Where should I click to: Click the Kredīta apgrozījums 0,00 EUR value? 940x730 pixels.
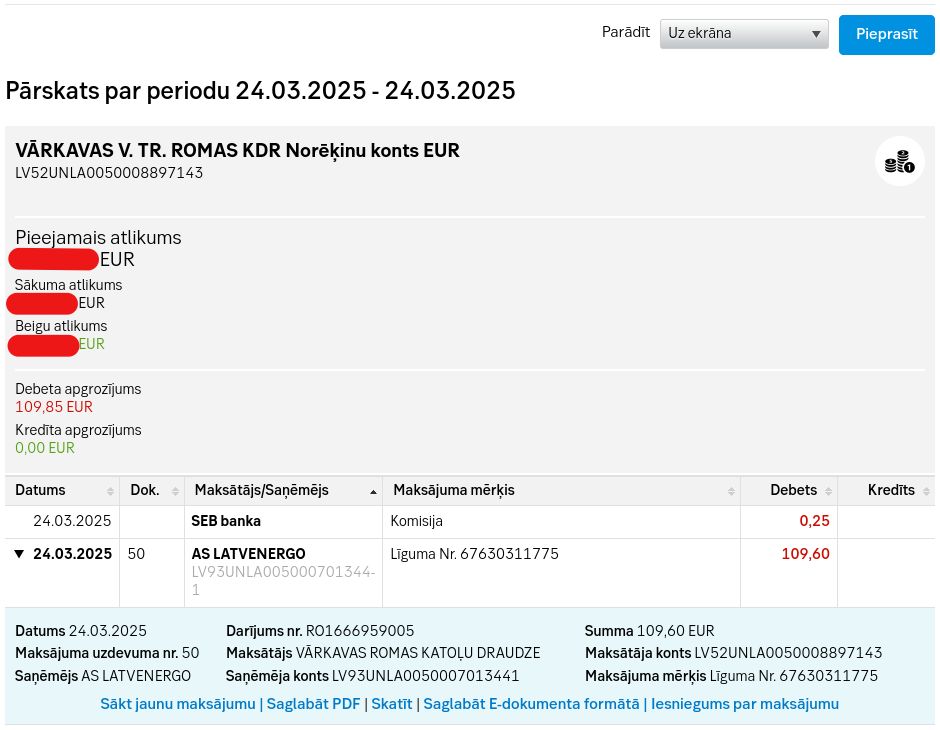pos(45,448)
